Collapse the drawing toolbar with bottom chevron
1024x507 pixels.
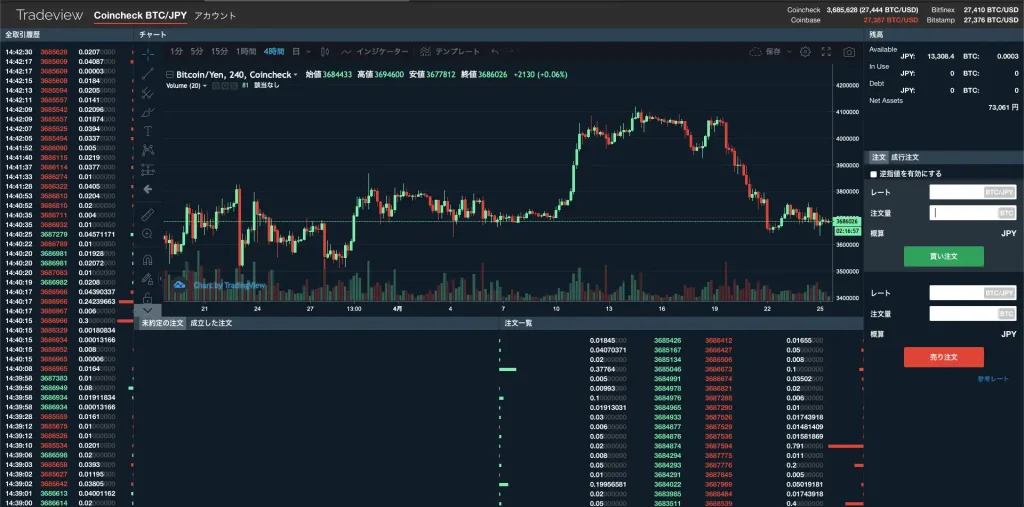click(x=148, y=310)
